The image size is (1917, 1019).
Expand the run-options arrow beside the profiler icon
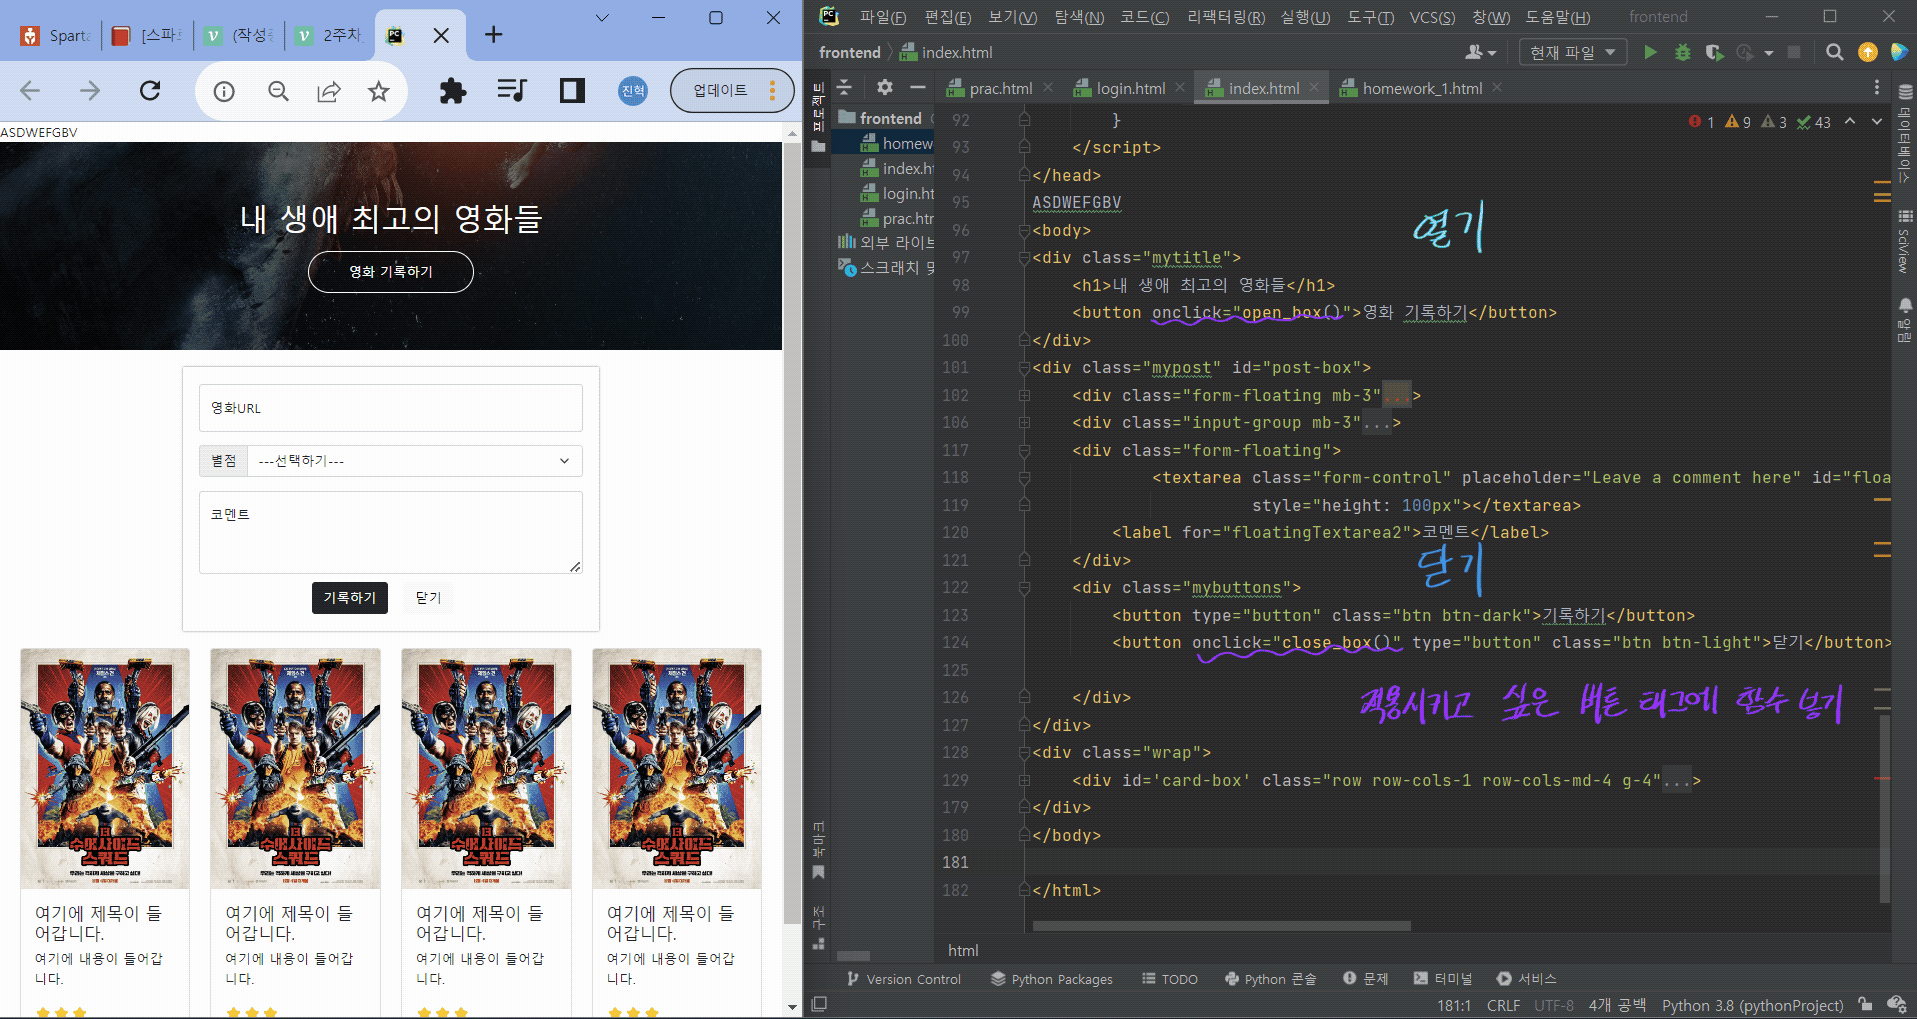(1768, 52)
